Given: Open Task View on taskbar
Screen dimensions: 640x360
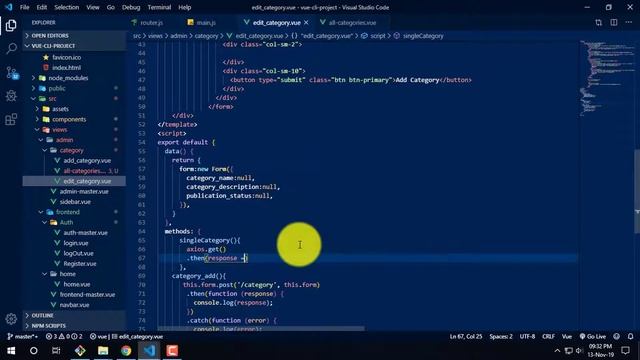Looking at the screenshot, I should click(x=56, y=351).
